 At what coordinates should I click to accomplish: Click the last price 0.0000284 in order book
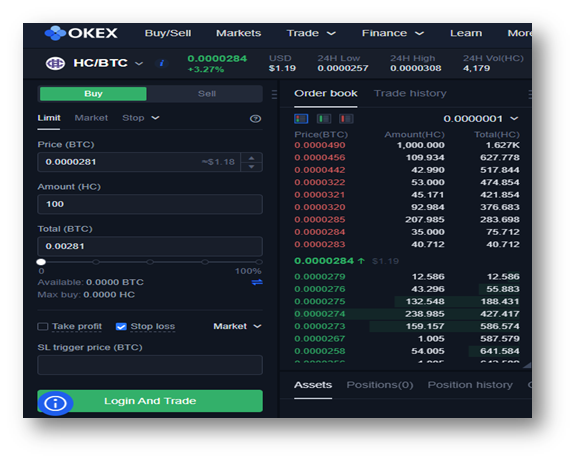(324, 261)
